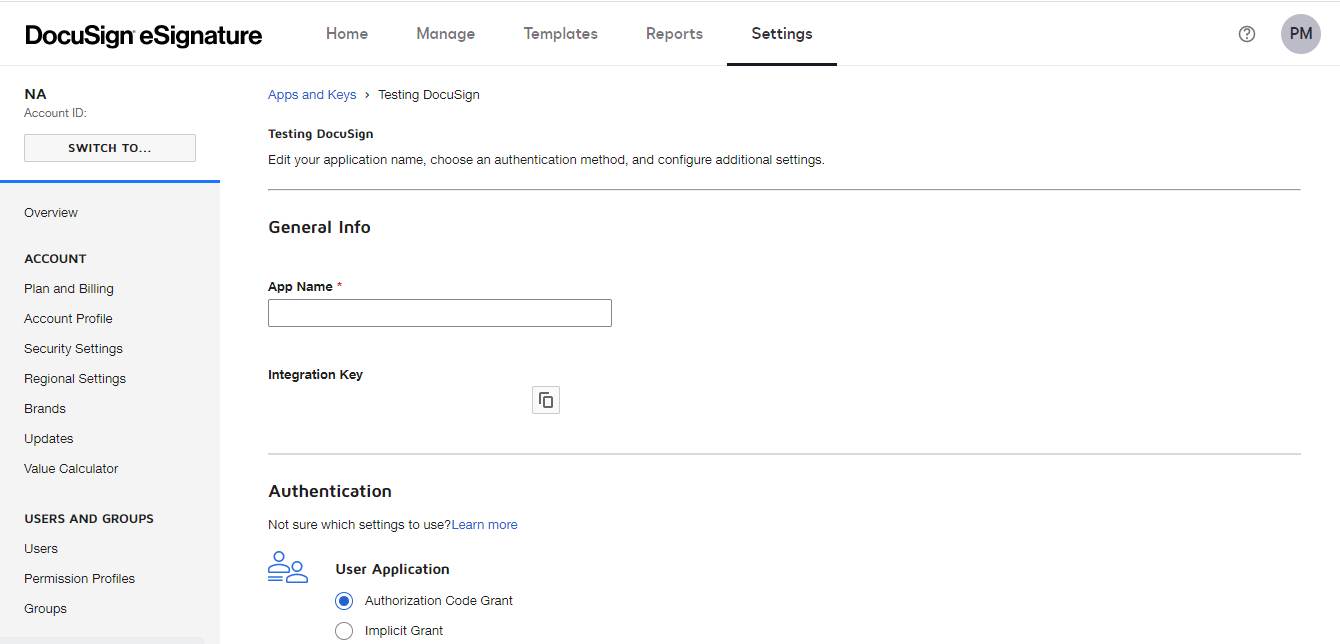Viewport: 1340px width, 644px height.
Task: Open Permission Profiles in sidebar
Action: coord(79,579)
